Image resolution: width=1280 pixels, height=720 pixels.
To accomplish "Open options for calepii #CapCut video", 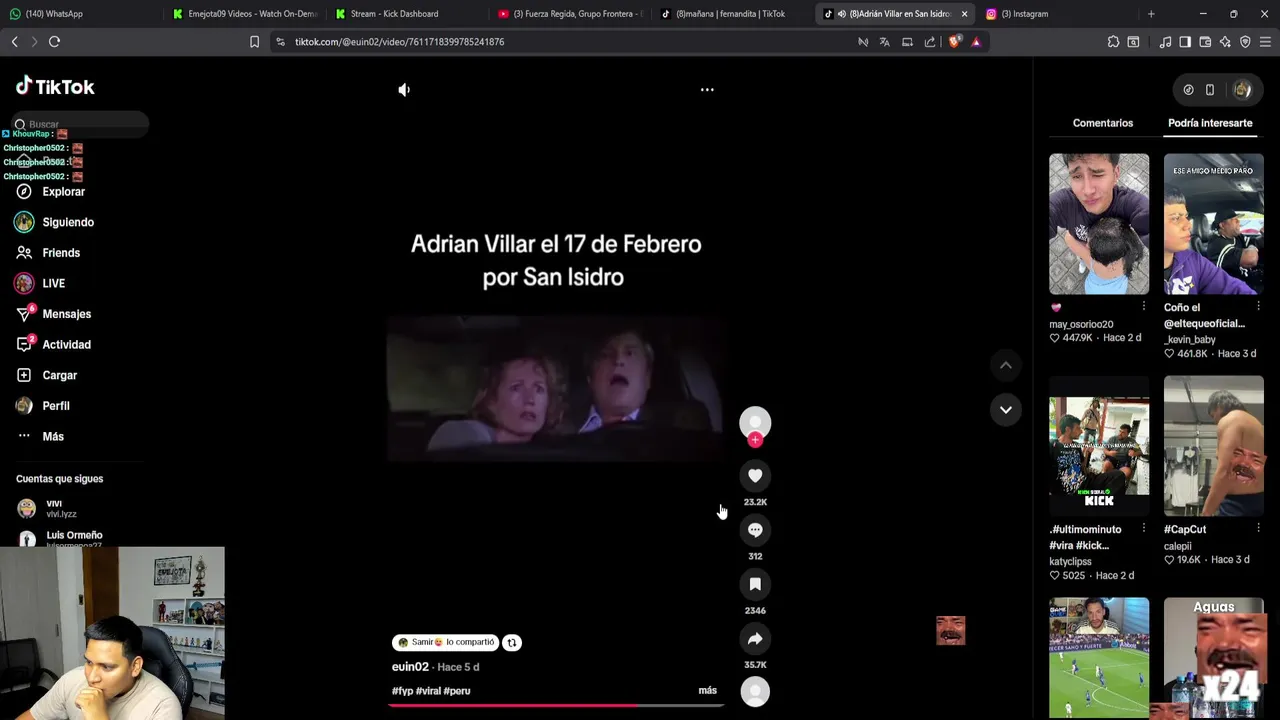I will (1259, 529).
